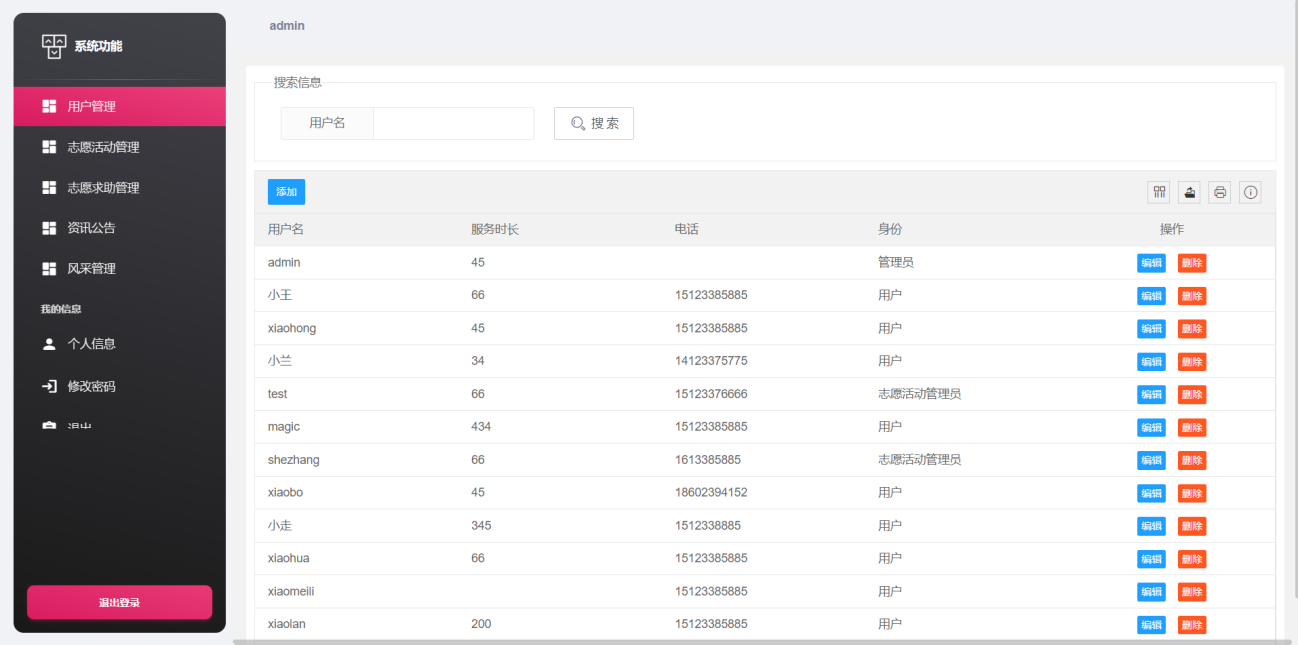Click the arrow icon beside 修改密码

[49, 386]
